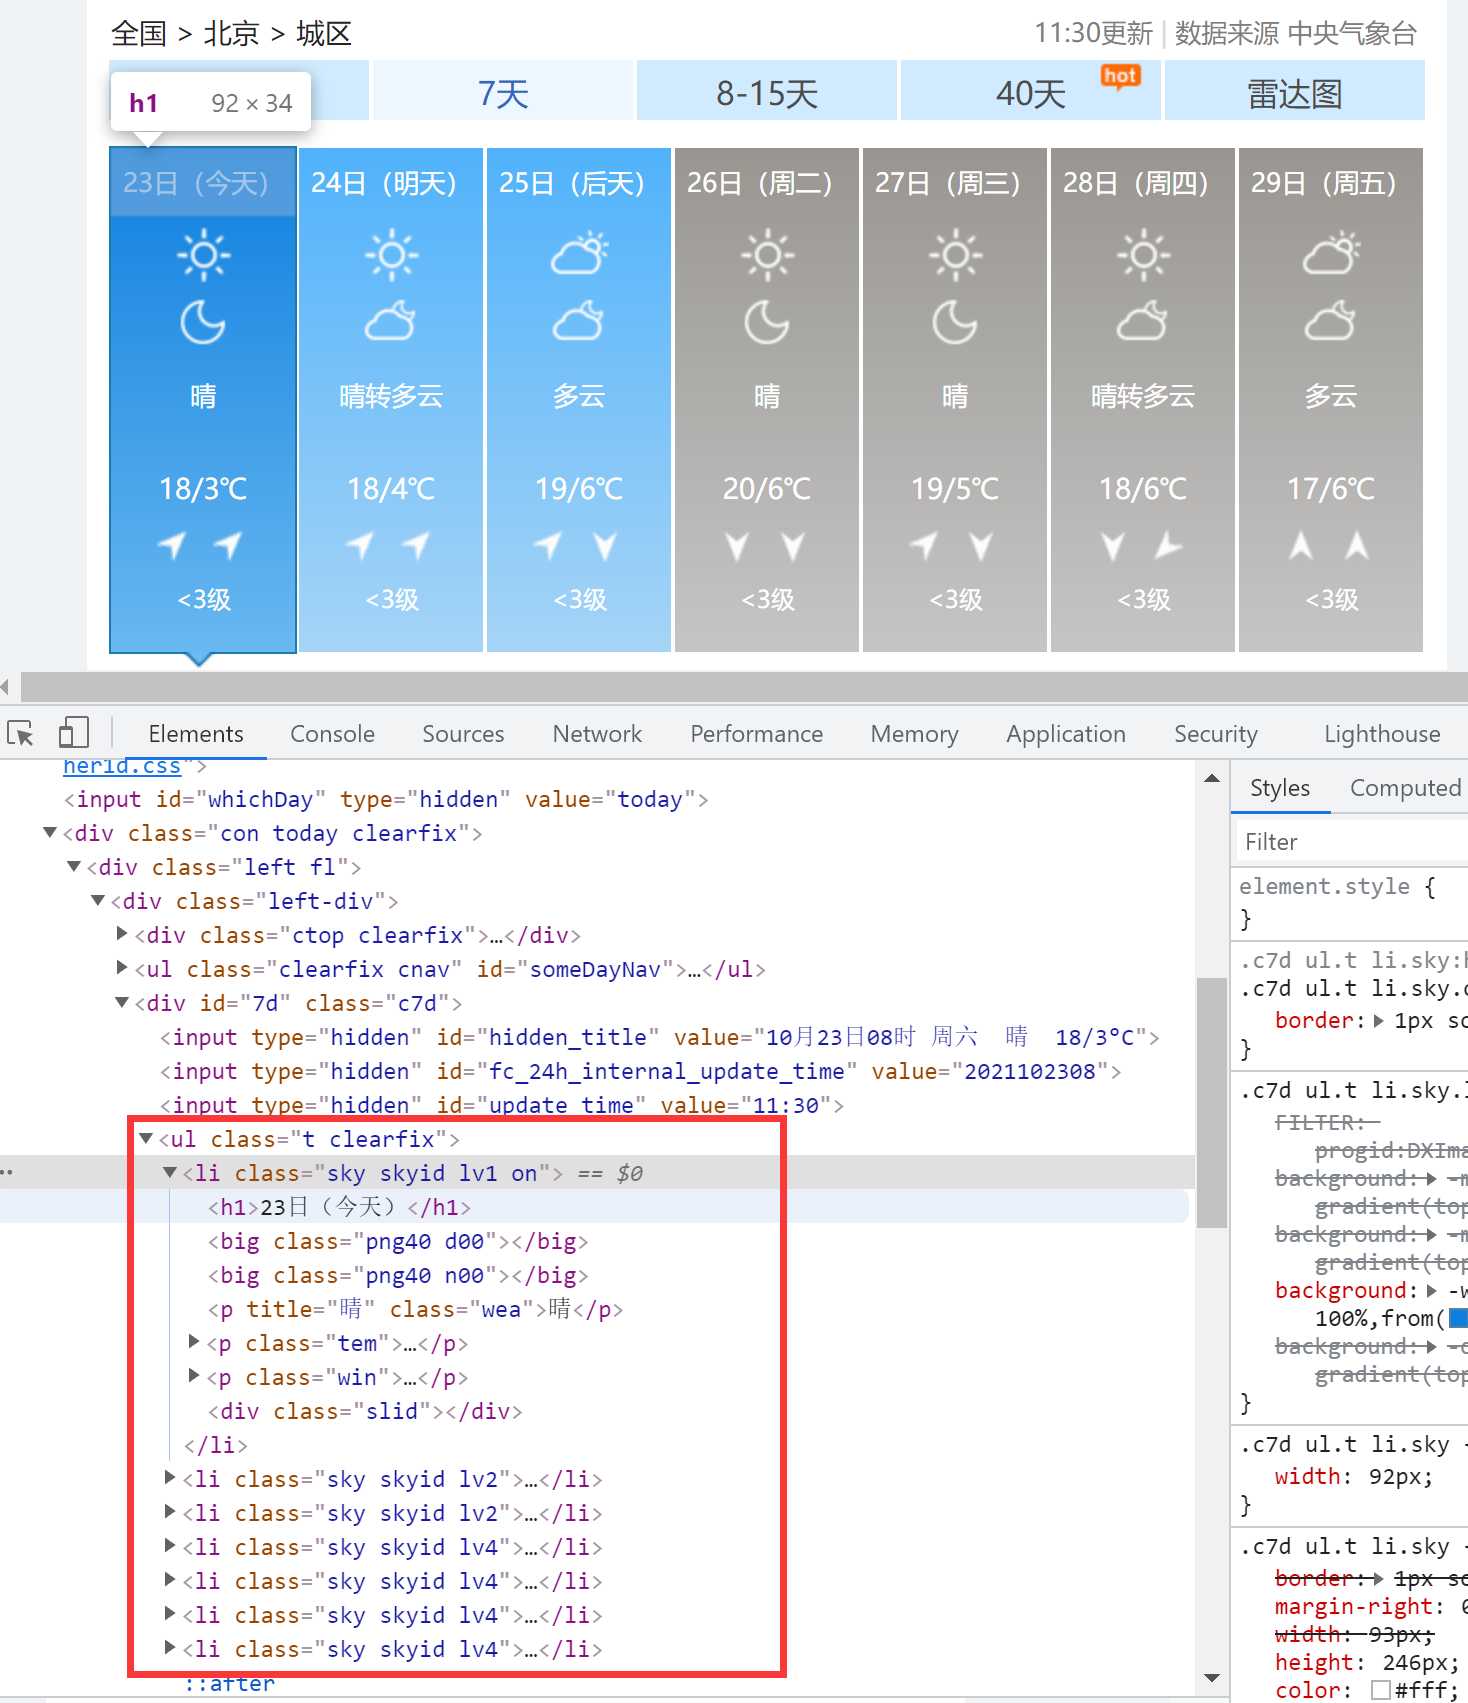The image size is (1468, 1703).
Task: Click the Filter field in Styles pane
Action: pos(1352,842)
